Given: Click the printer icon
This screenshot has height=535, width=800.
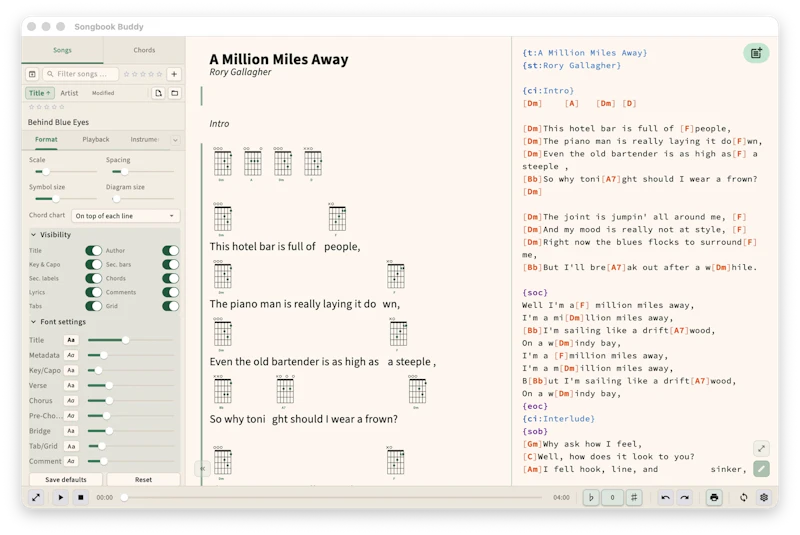Looking at the screenshot, I should pos(714,497).
